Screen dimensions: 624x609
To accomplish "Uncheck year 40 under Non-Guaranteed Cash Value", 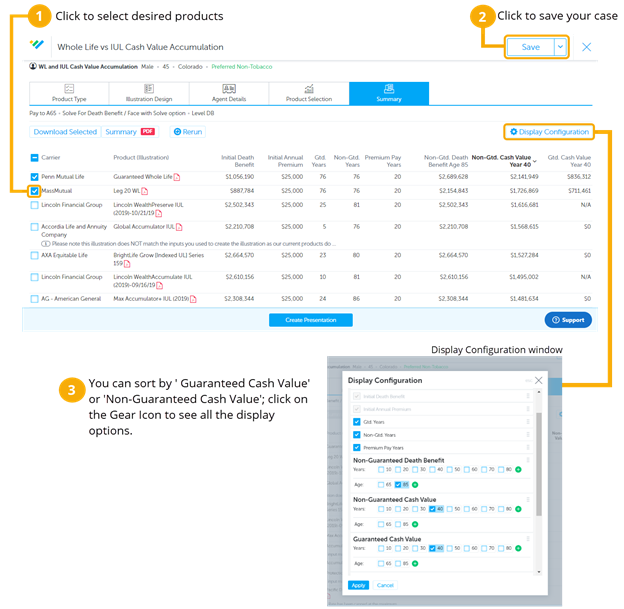I will pos(432,509).
